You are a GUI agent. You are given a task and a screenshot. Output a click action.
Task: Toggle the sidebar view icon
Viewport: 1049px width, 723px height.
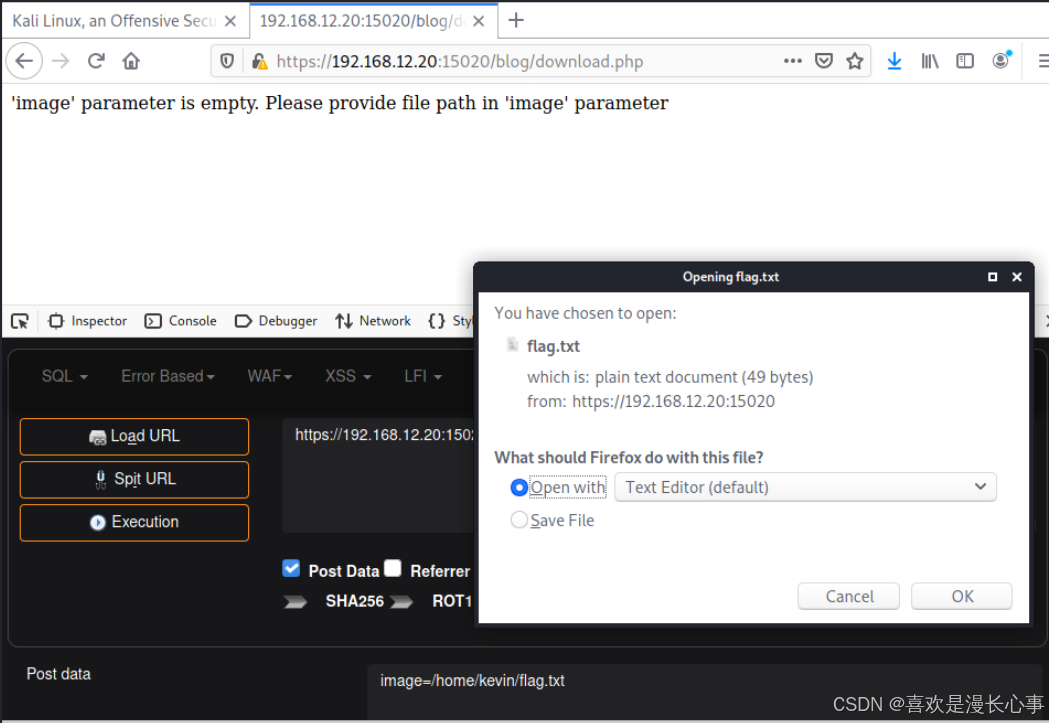click(x=965, y=61)
